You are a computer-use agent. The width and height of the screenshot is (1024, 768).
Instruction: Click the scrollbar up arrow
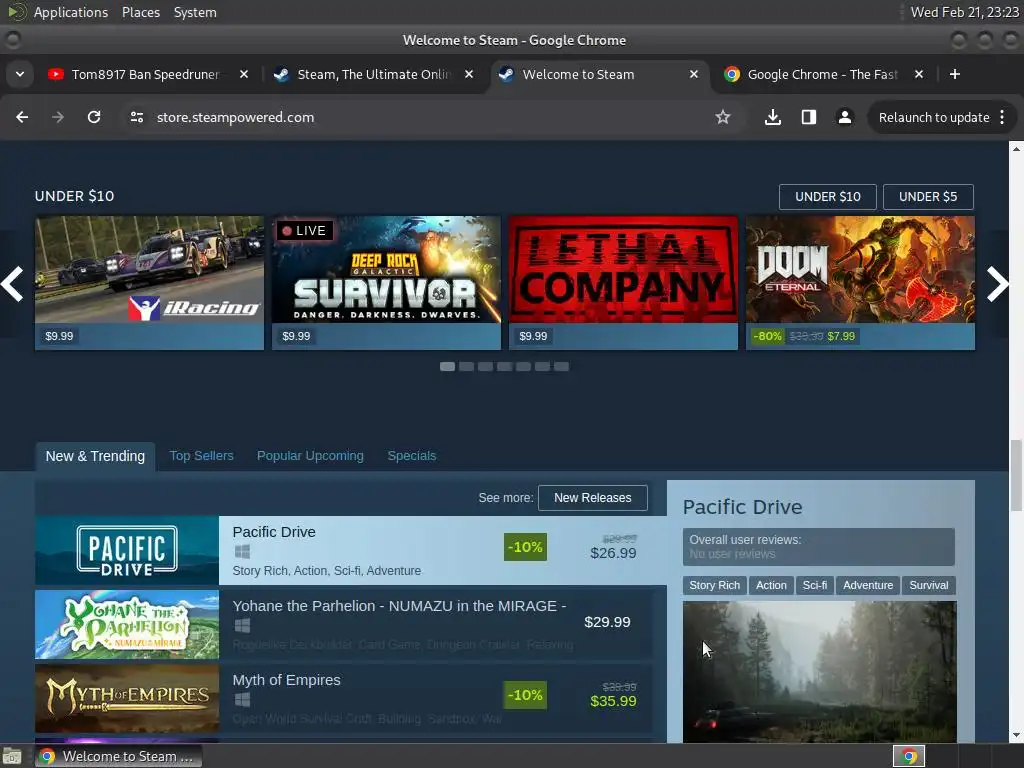tap(1016, 149)
